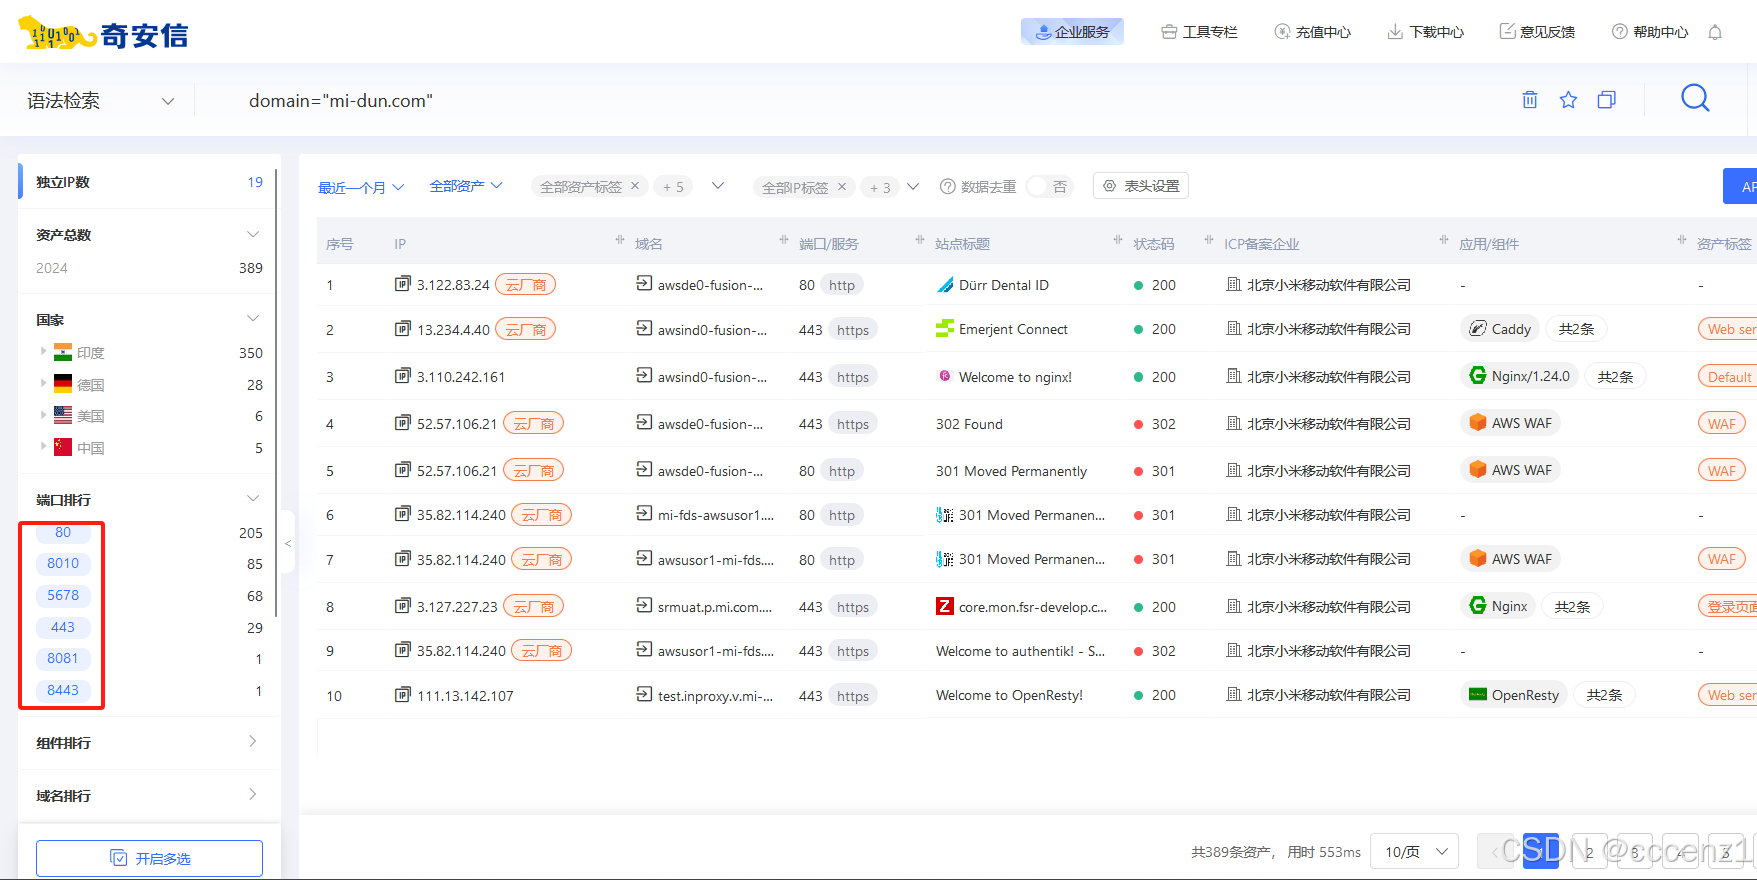Click the left panel collapse handle
This screenshot has width=1757, height=880.
pos(288,543)
